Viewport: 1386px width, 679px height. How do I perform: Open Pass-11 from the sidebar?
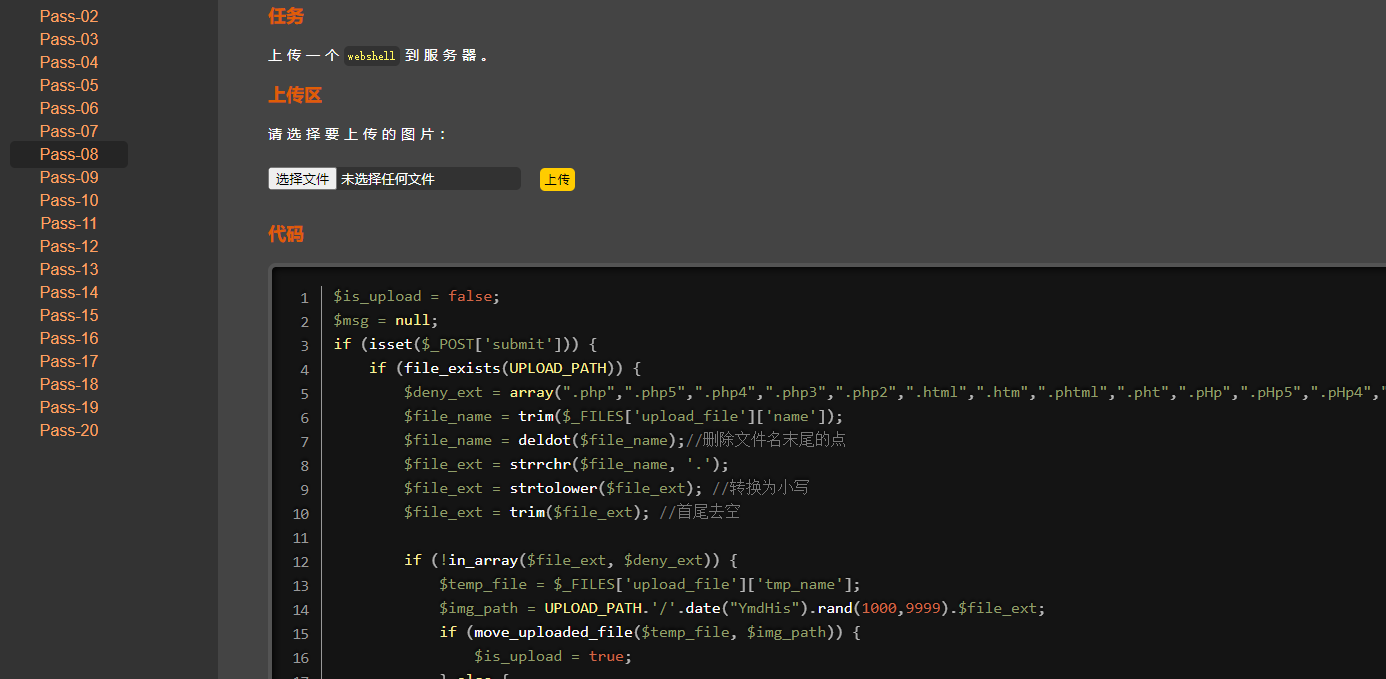point(69,223)
